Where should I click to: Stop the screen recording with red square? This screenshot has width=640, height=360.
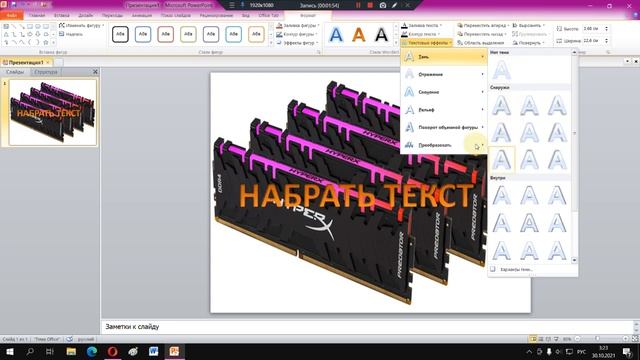point(370,5)
